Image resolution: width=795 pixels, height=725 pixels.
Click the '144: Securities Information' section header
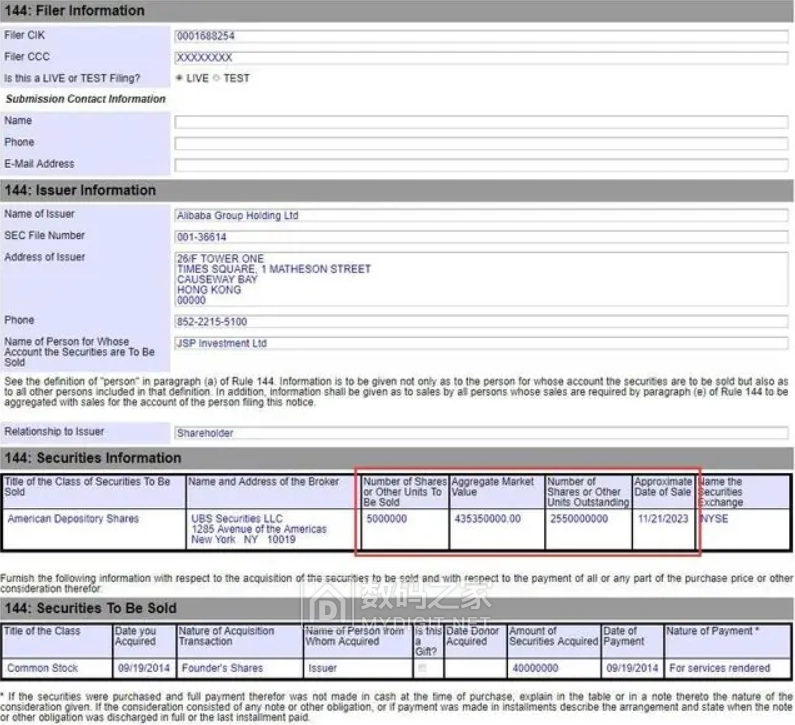[397, 458]
